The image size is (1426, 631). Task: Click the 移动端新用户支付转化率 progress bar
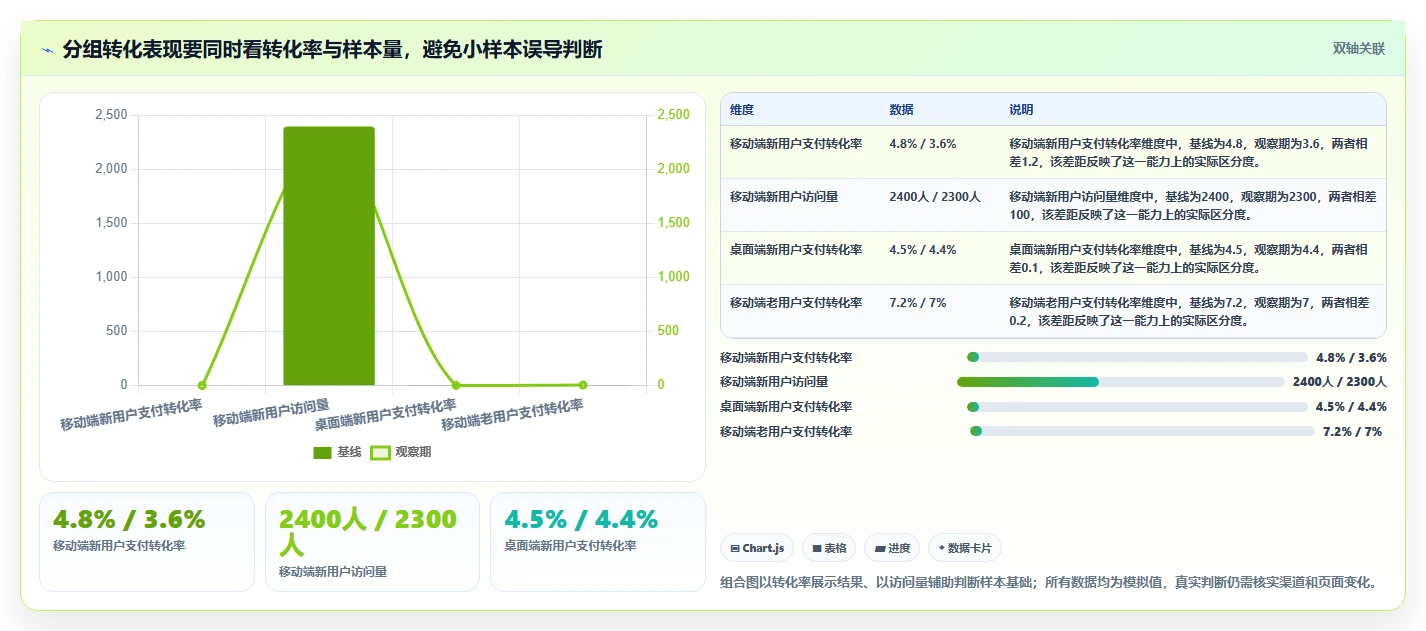pos(1137,357)
